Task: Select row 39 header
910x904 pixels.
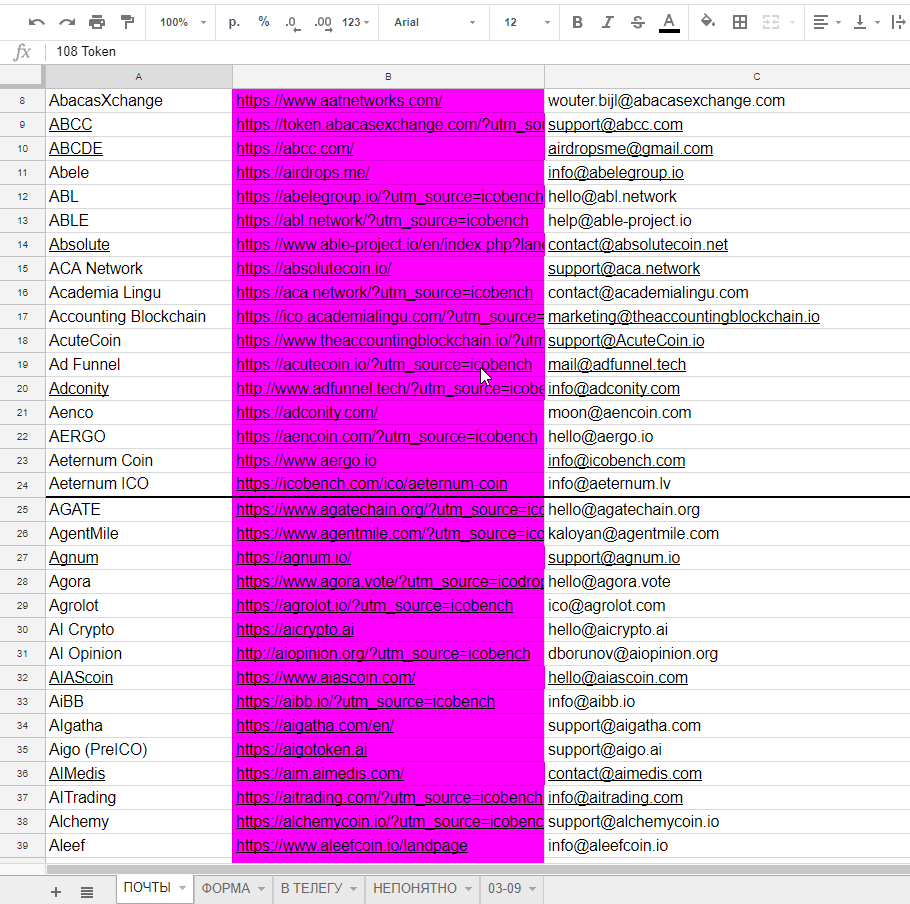Action: (22, 845)
